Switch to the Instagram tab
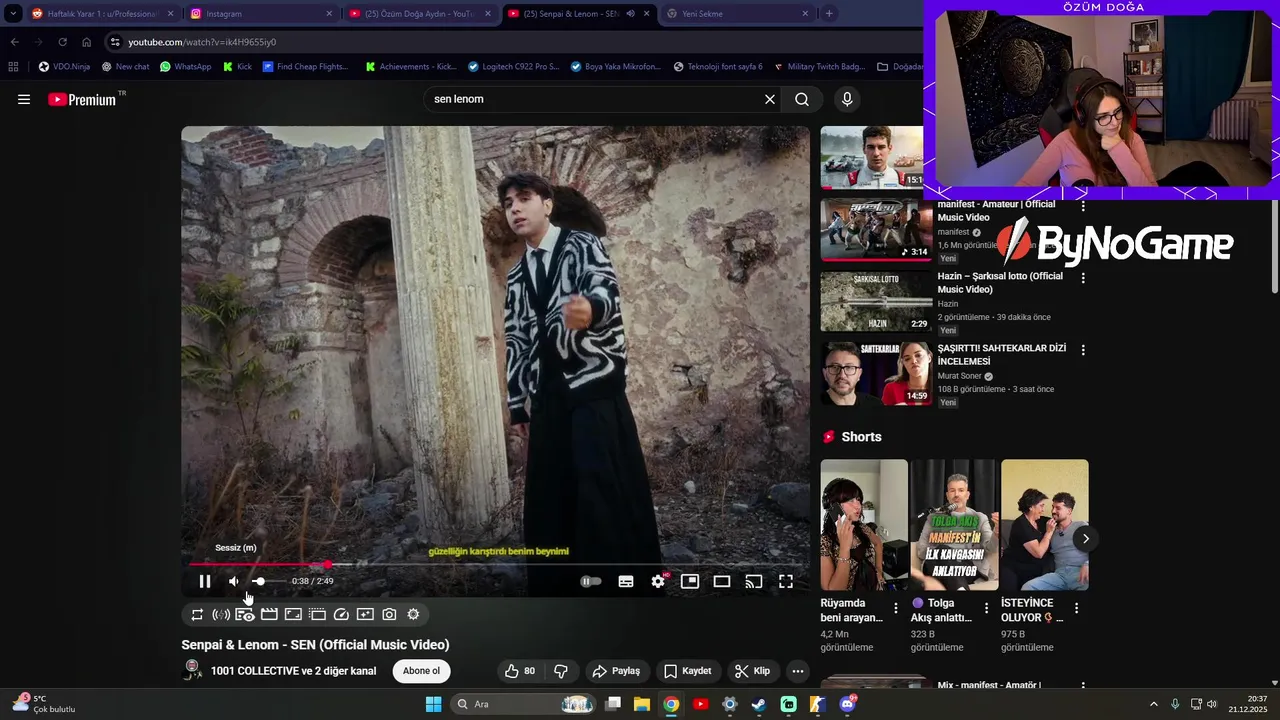The height and width of the screenshot is (720, 1280). (261, 14)
